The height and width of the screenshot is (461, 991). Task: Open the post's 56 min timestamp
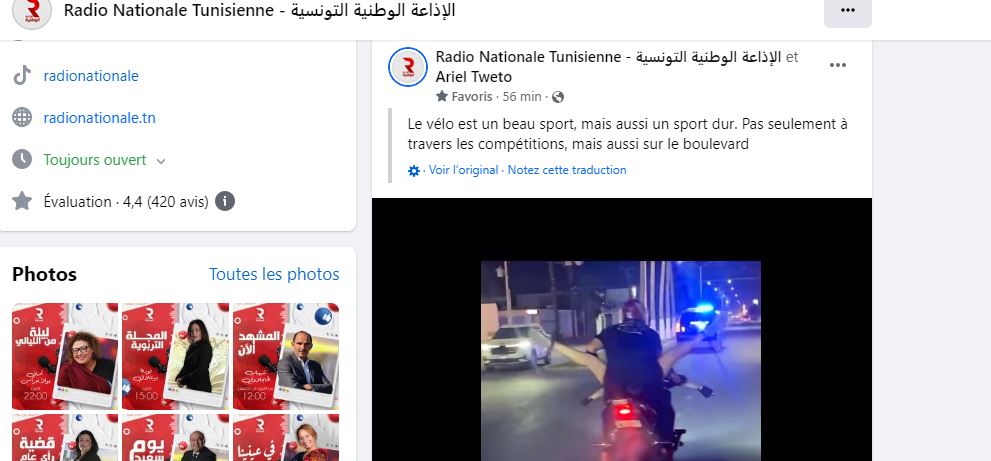coord(522,97)
